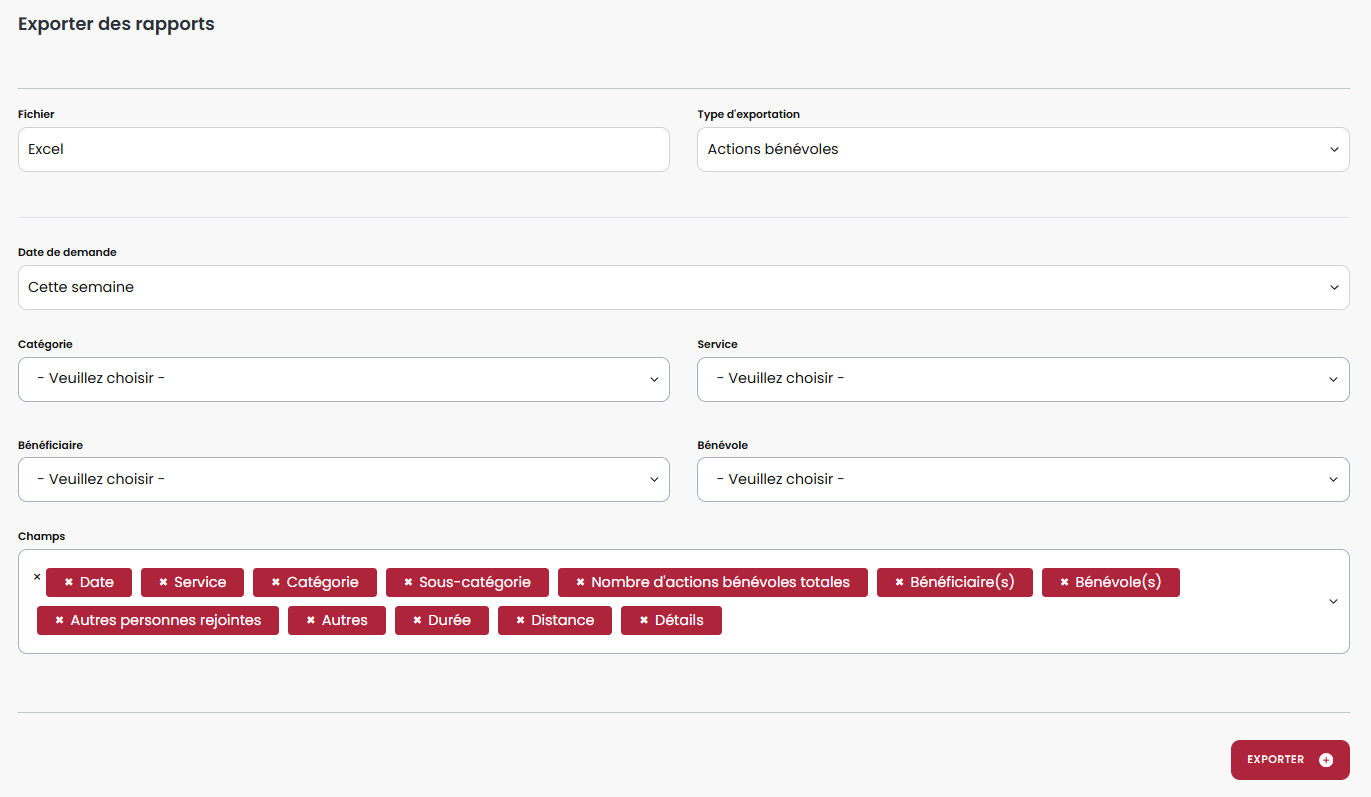Remove the Bénévole(s) field tag

pyautogui.click(x=1064, y=582)
